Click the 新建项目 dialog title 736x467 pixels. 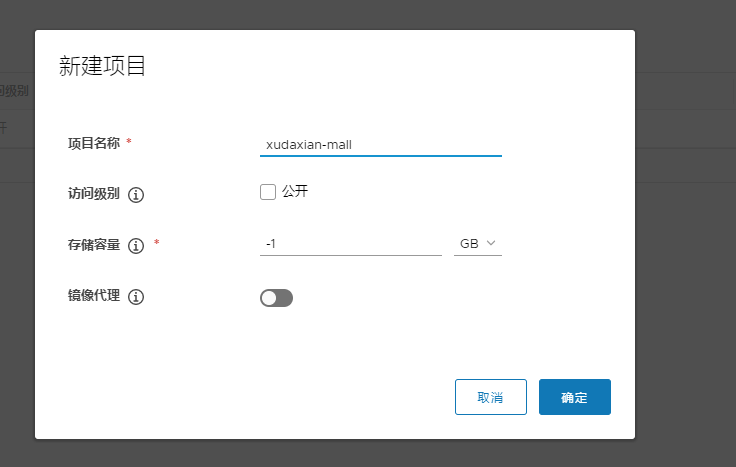(102, 66)
